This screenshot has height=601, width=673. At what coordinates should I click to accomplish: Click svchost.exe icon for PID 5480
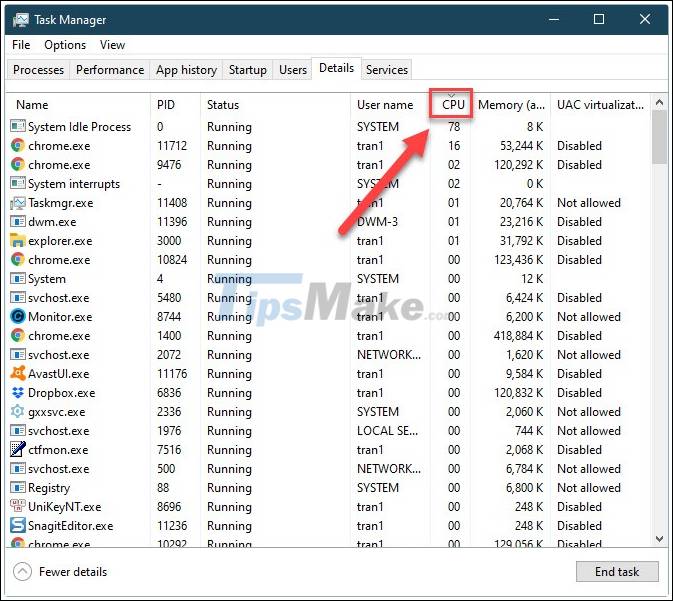[18, 297]
